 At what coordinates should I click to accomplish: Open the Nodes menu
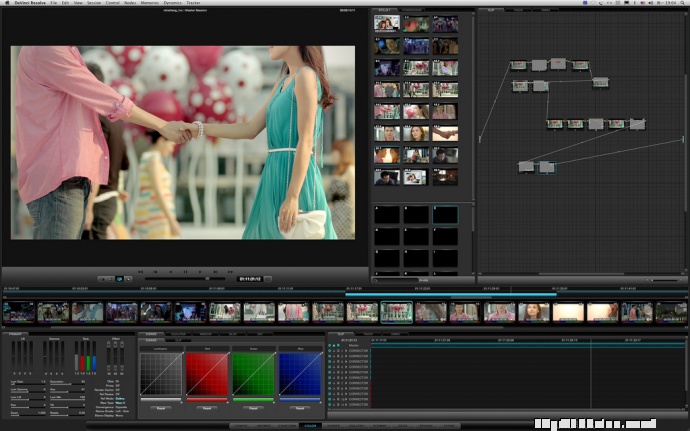pos(130,3)
